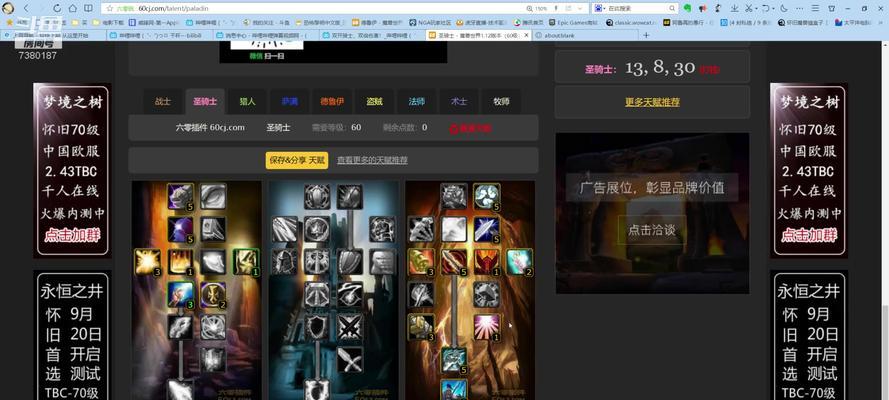This screenshot has width=889, height=400.
Task: Click Deflection sword talent in Retribution
Action: coord(486,229)
